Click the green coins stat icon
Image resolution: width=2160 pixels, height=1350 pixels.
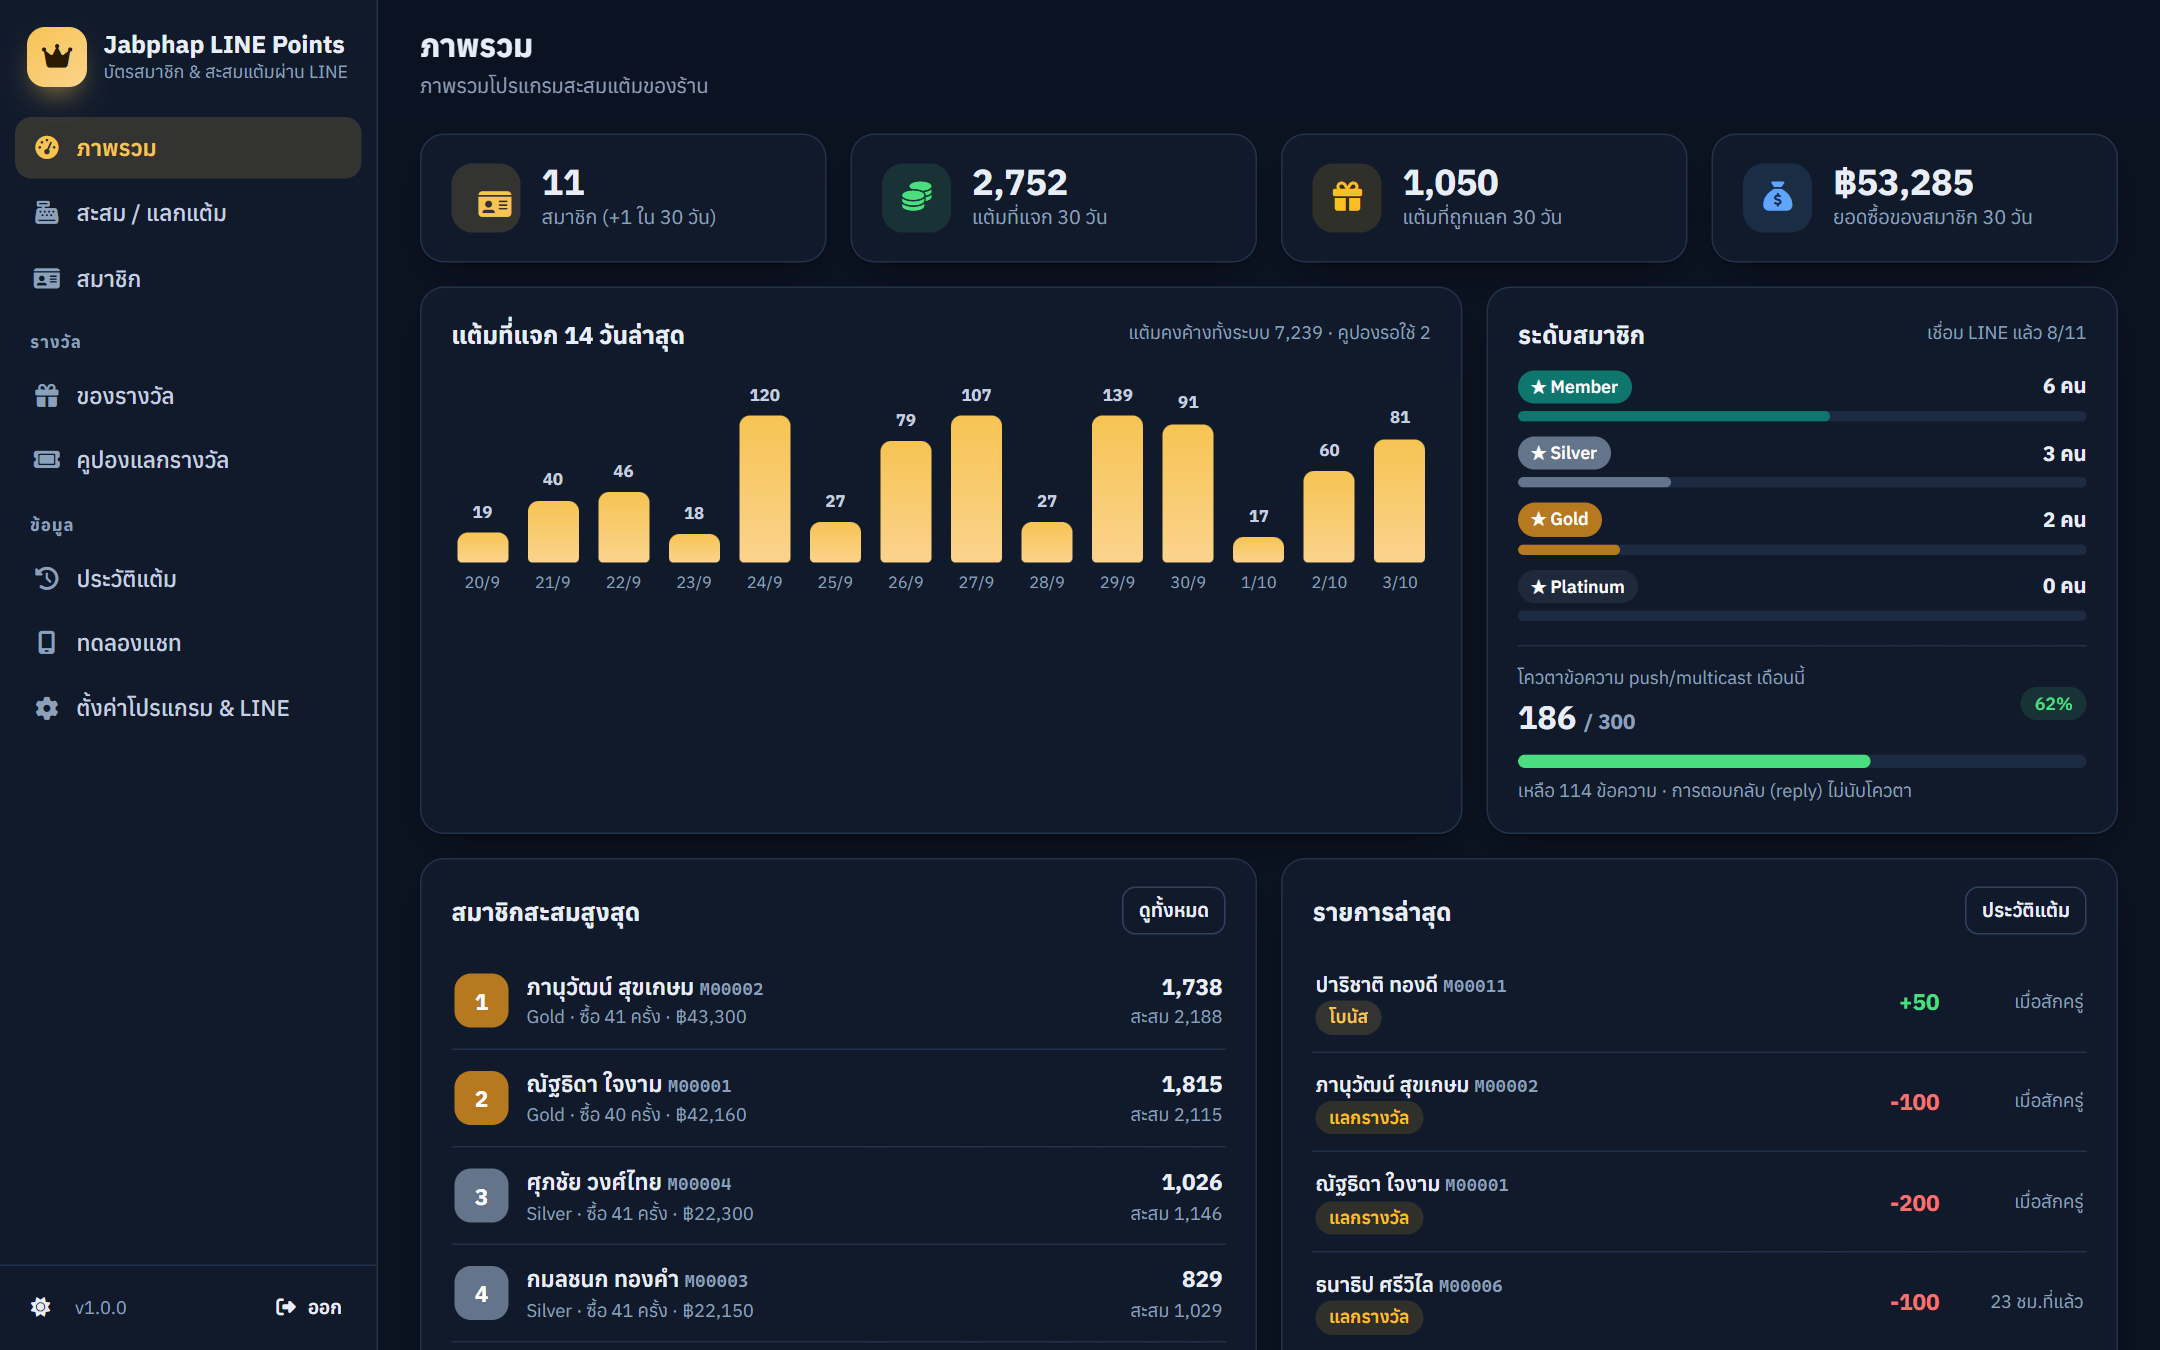pos(916,198)
